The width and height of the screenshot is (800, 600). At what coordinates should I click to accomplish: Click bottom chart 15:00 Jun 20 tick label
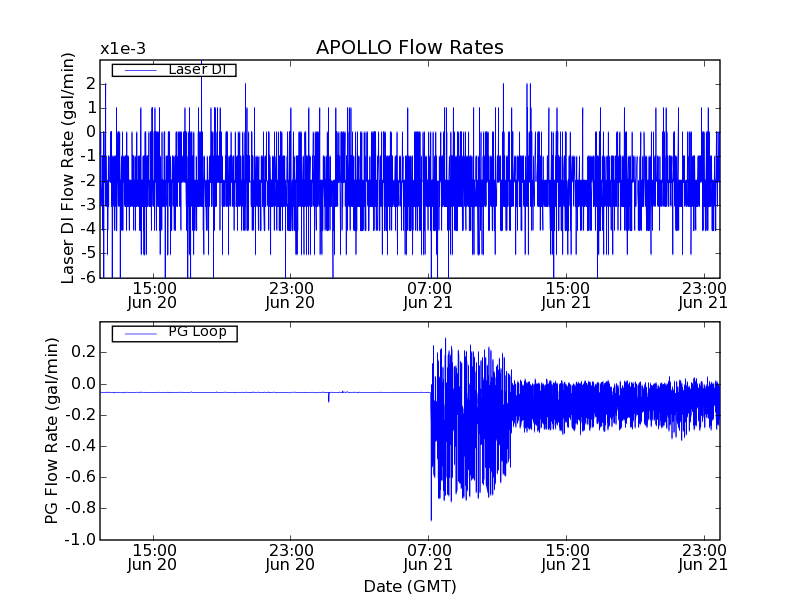152,558
